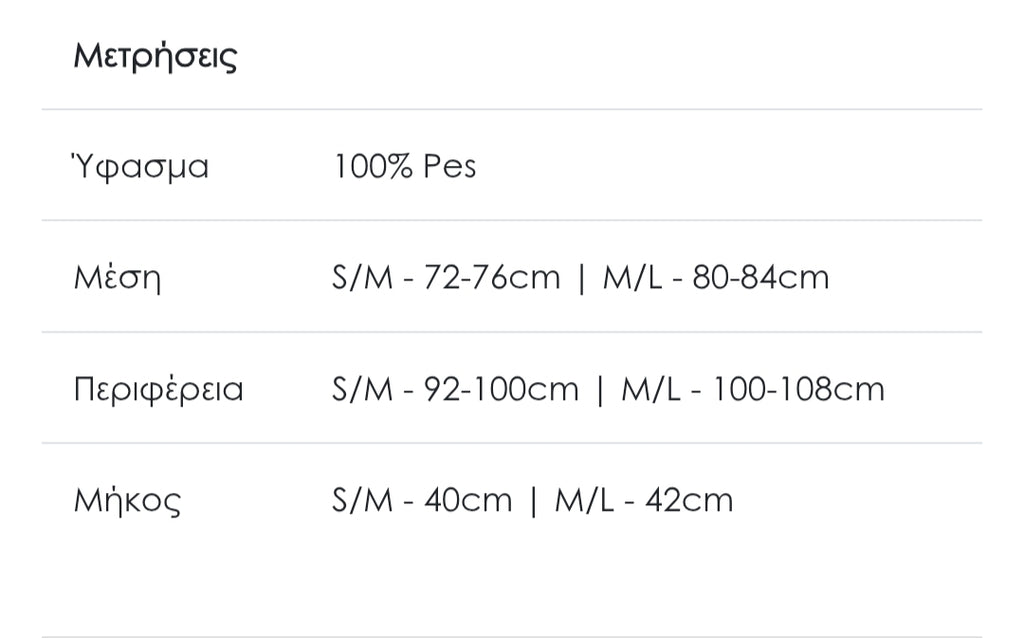Click the pipe separator in the Περιφέρεια row
The image size is (1024, 638).
coord(600,390)
